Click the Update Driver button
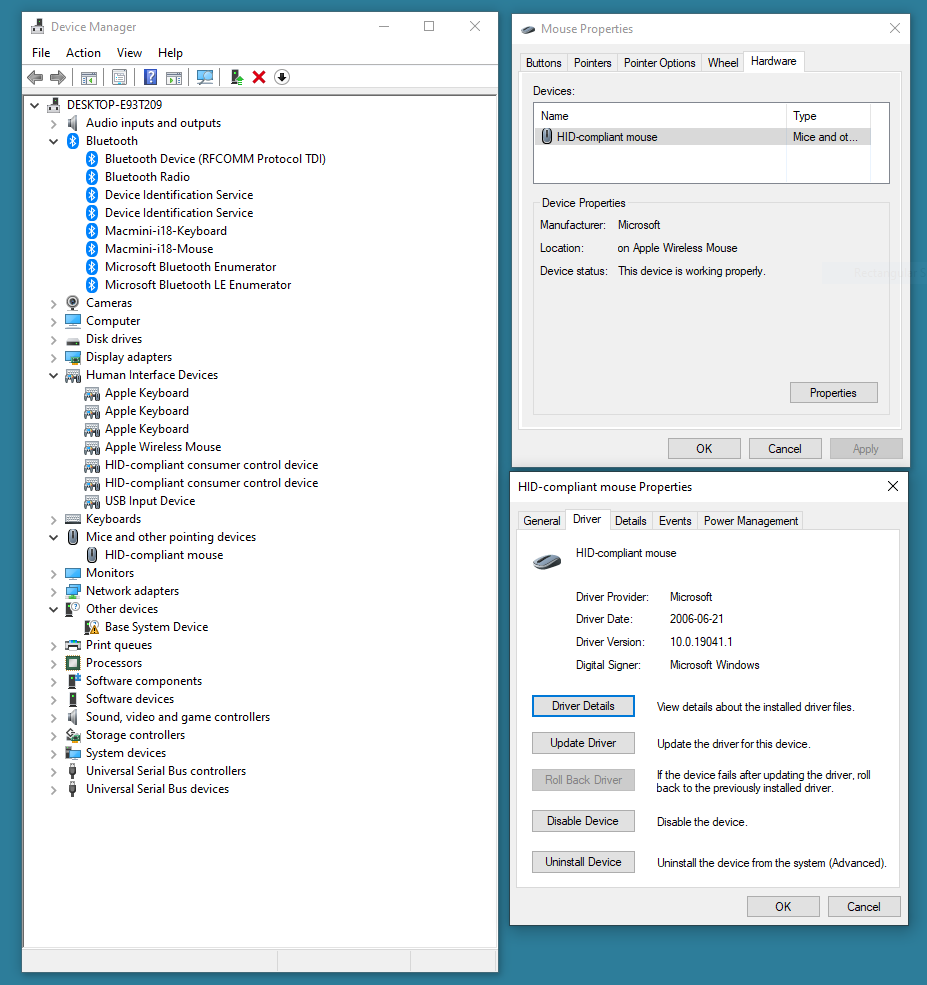 (x=583, y=742)
